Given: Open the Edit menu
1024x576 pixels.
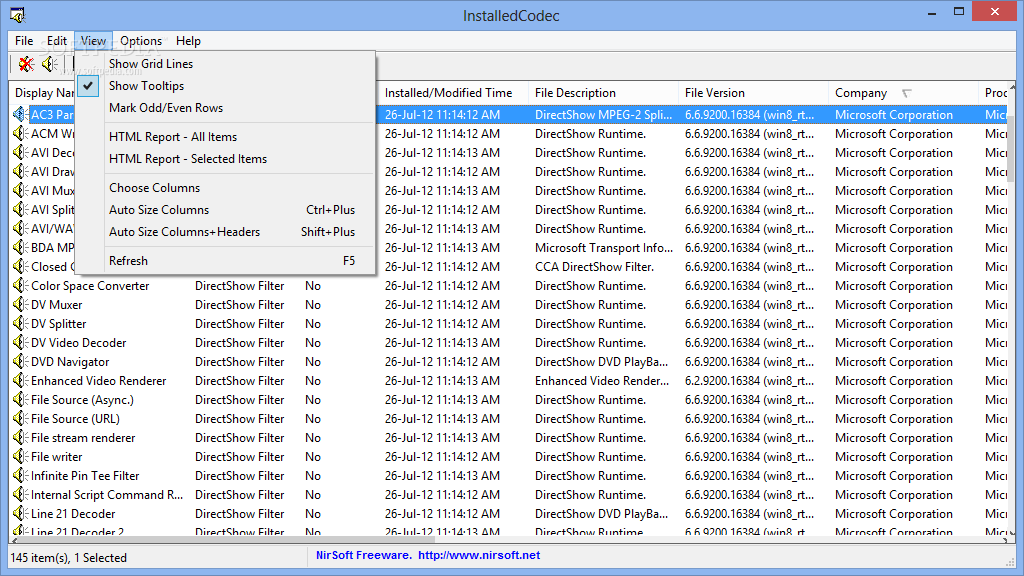Looking at the screenshot, I should point(57,40).
